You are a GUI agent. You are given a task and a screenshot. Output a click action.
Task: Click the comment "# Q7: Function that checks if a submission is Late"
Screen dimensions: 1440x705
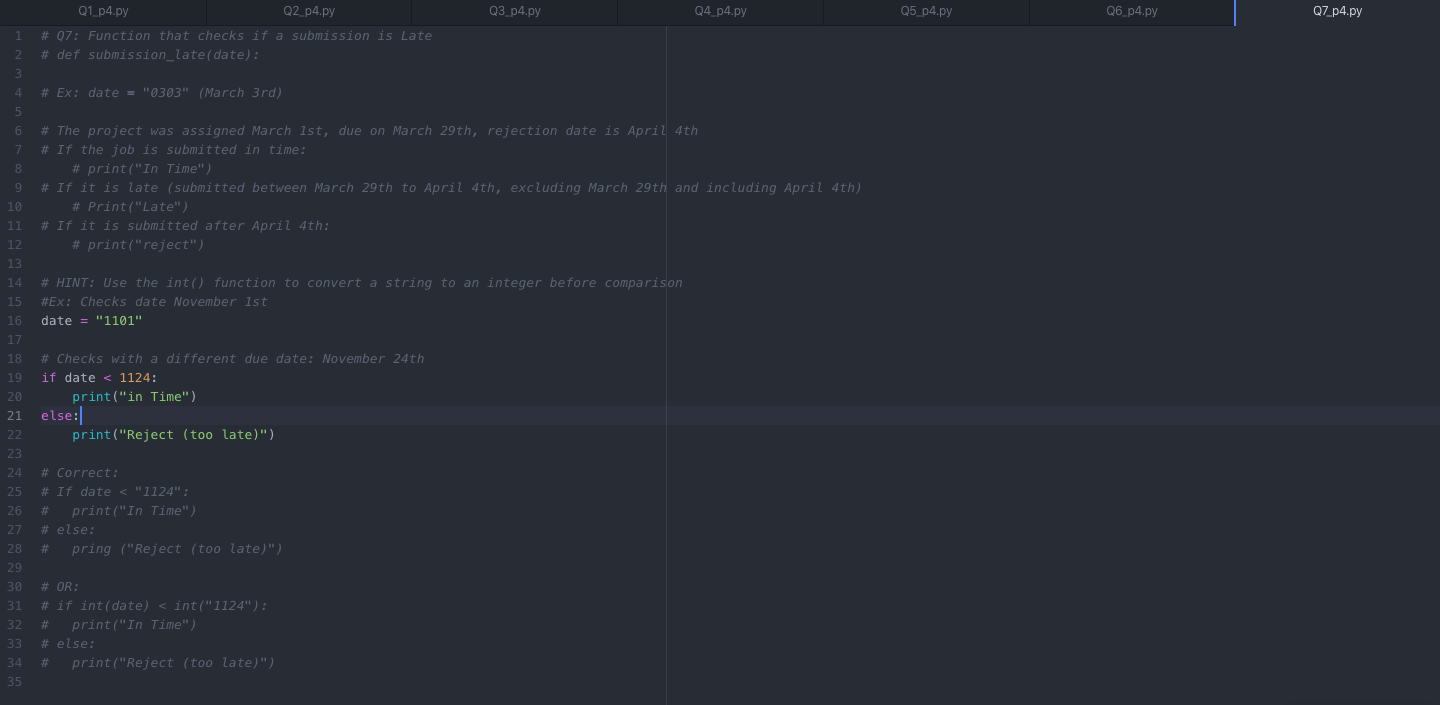236,36
